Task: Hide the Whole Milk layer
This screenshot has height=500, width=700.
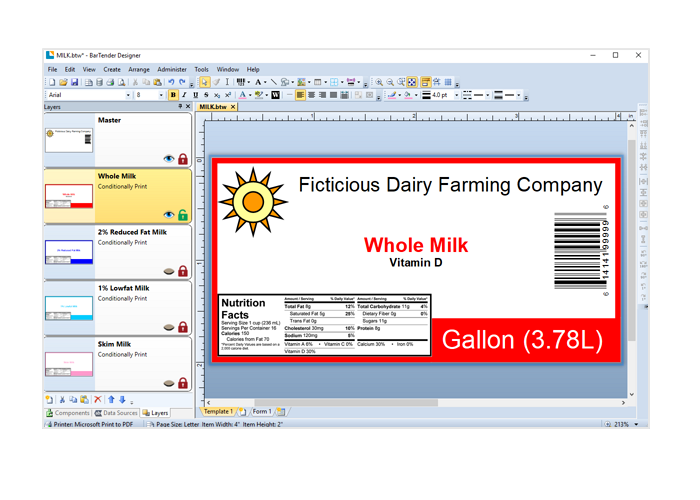Action: point(169,215)
